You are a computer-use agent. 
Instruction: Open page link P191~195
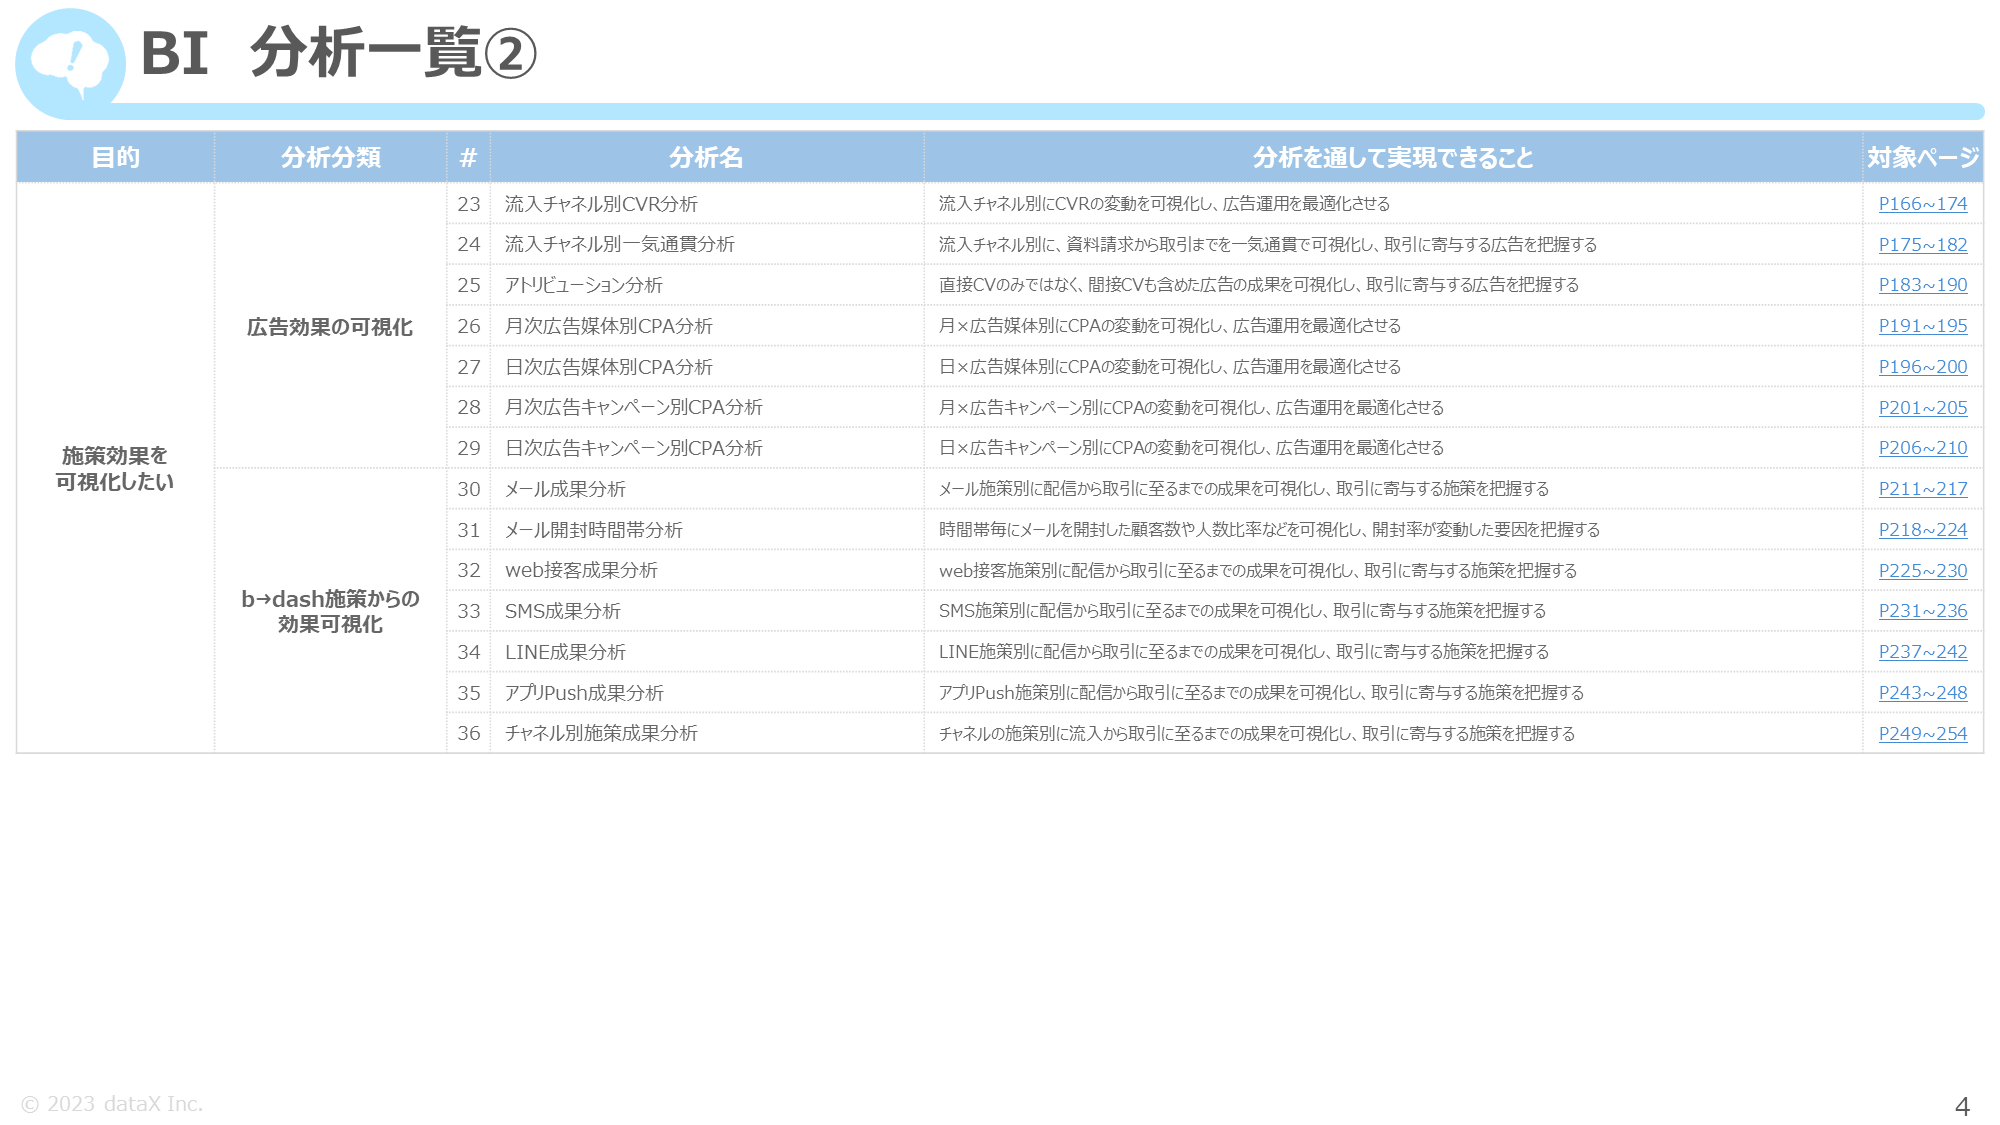(x=1922, y=326)
